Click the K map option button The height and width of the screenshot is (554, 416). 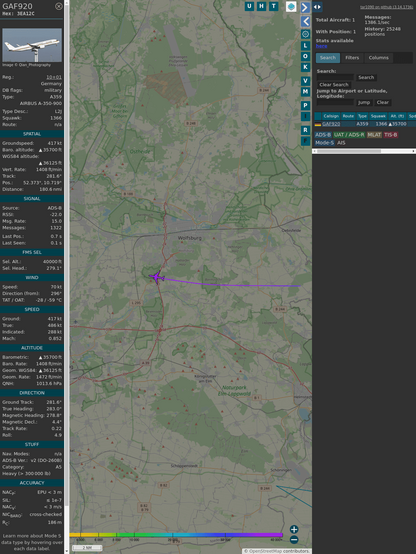point(305,67)
